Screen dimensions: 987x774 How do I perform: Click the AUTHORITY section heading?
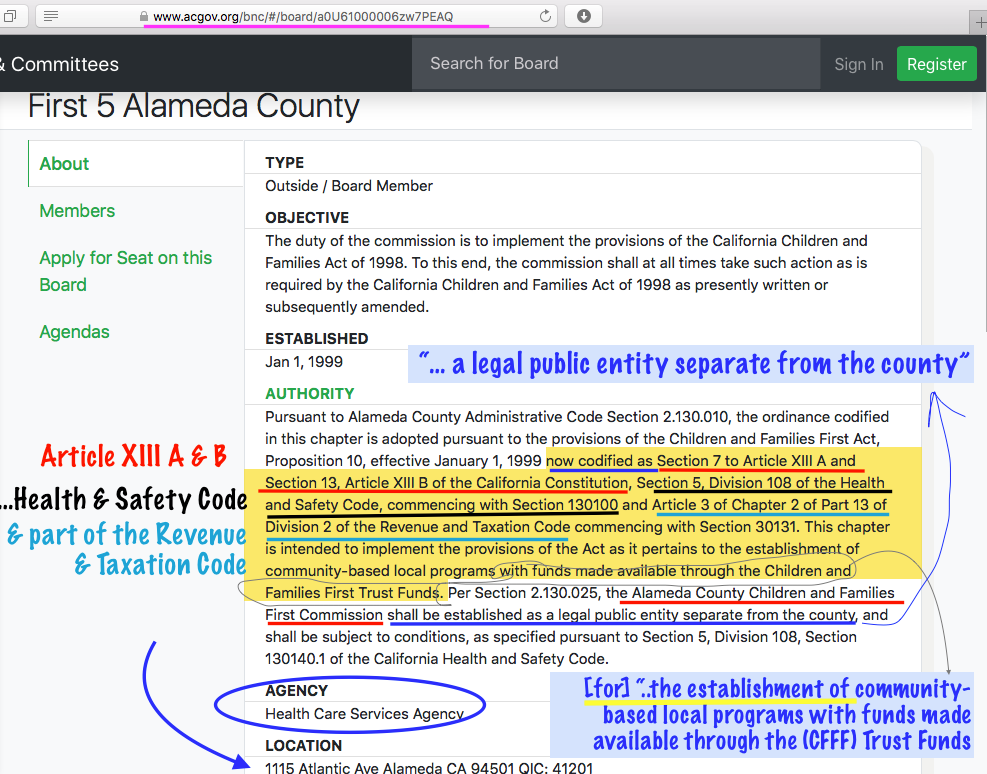tap(309, 394)
